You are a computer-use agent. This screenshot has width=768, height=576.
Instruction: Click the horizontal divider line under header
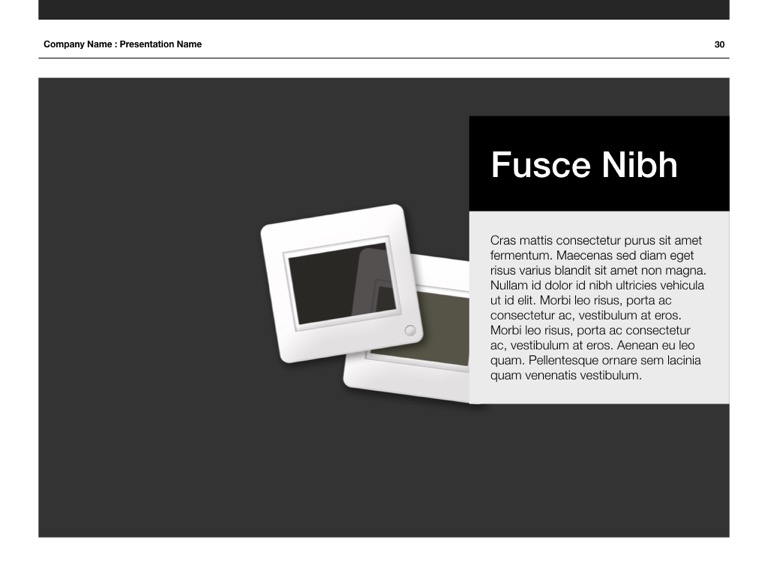[384, 58]
